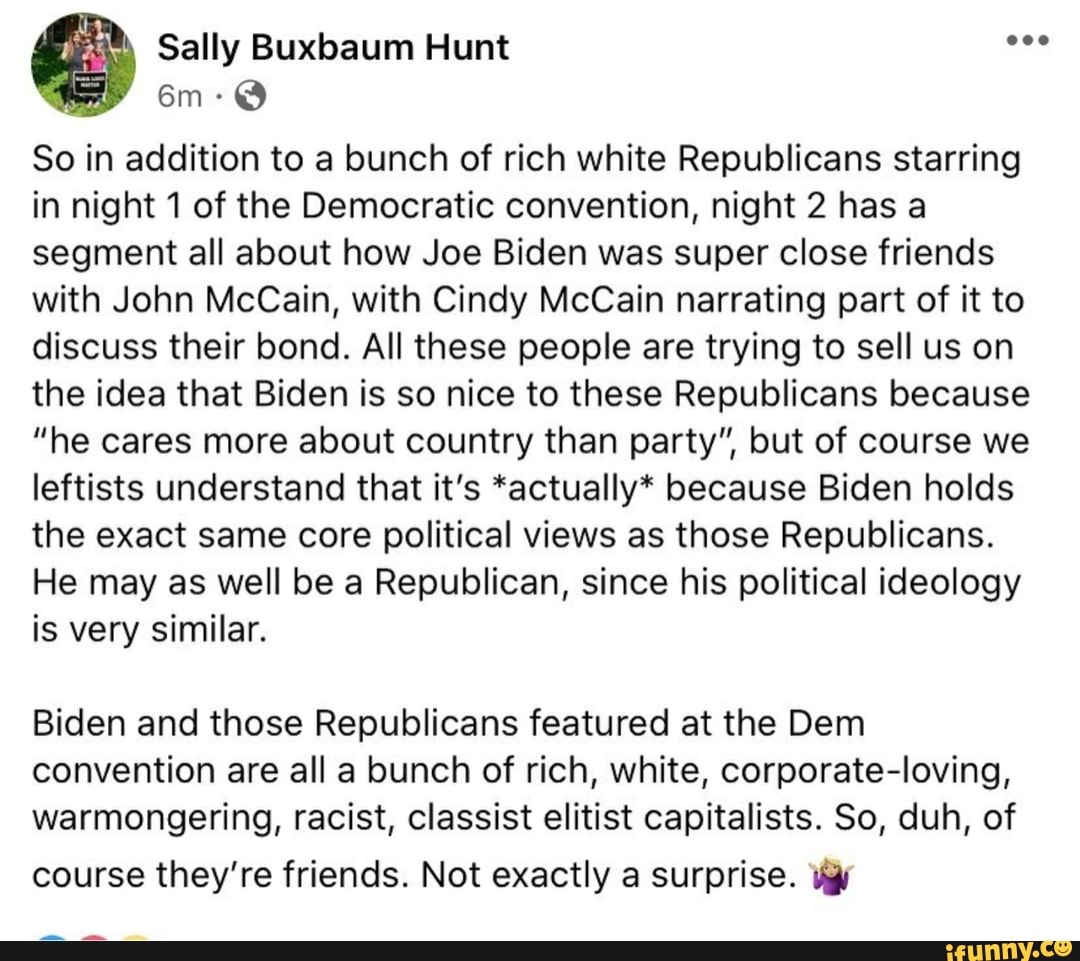Viewport: 1080px width, 961px height.
Task: Click the globe public-audience icon
Action: coord(252,96)
